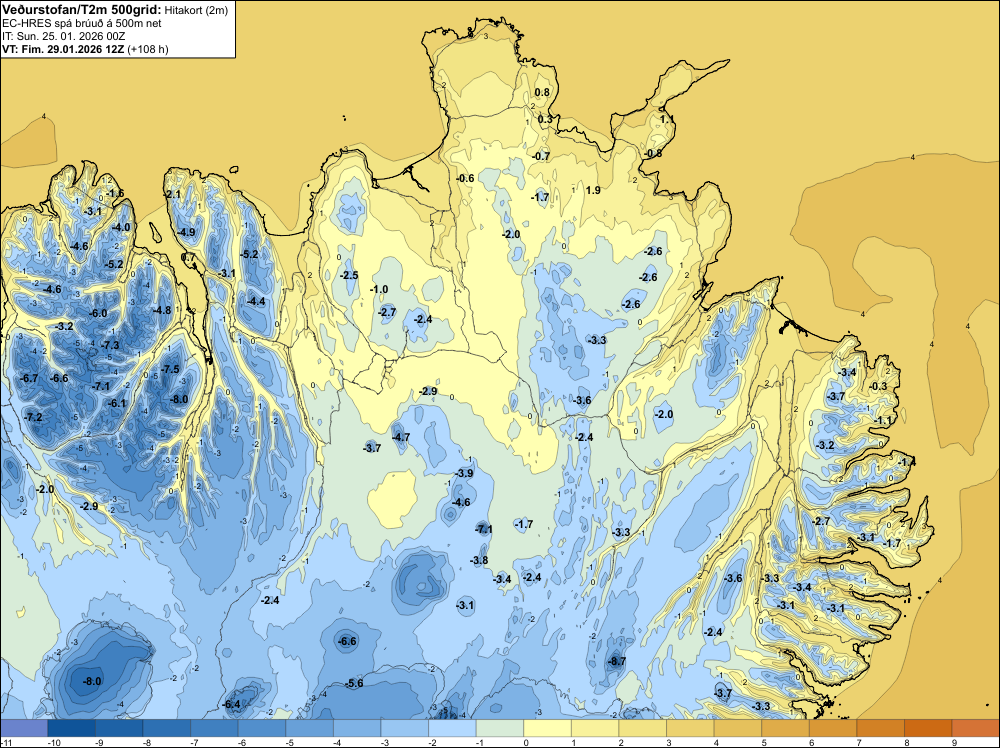Select the -1.4 temperature value
Image resolution: width=1000 pixels, height=748 pixels.
click(x=907, y=462)
